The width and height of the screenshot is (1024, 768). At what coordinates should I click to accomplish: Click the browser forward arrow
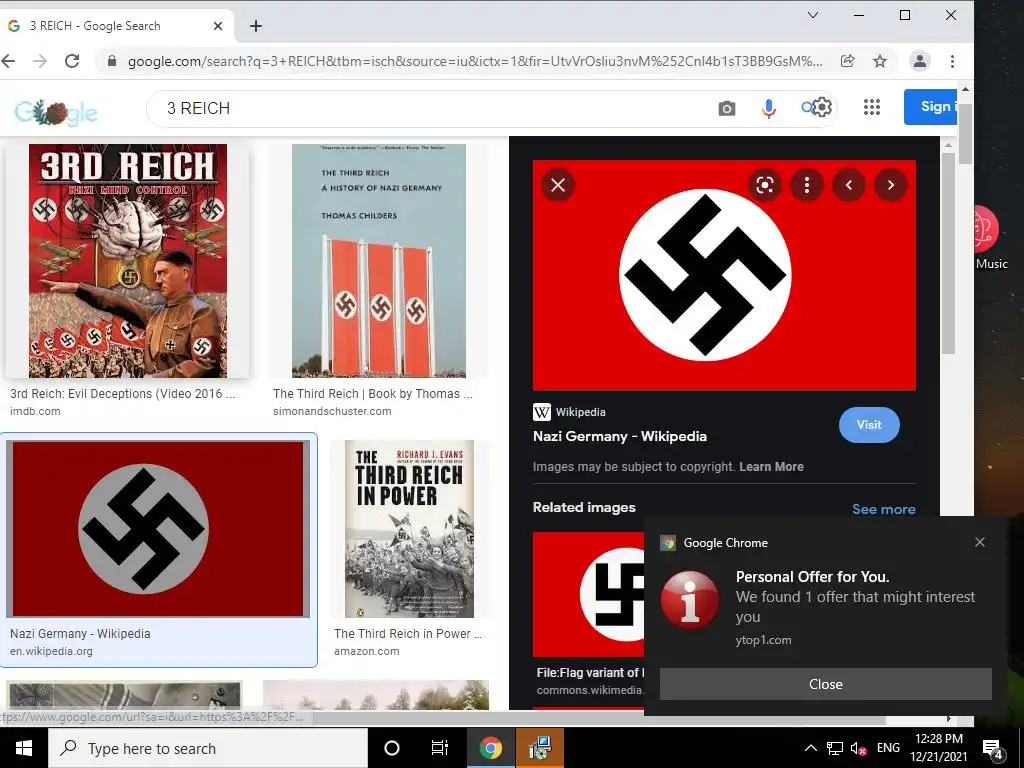[40, 61]
